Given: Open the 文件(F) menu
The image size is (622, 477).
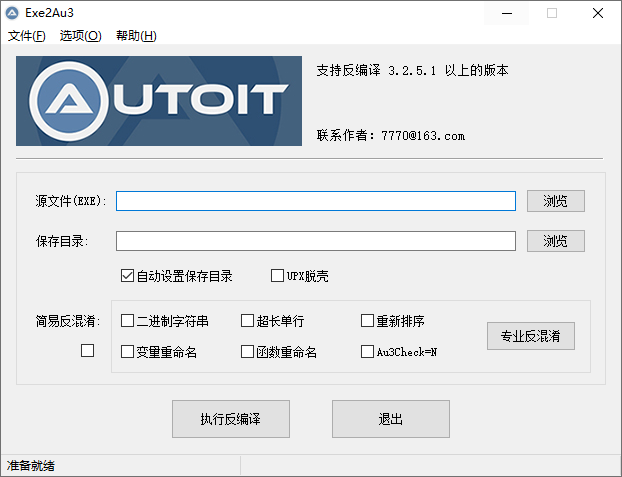Looking at the screenshot, I should point(27,36).
